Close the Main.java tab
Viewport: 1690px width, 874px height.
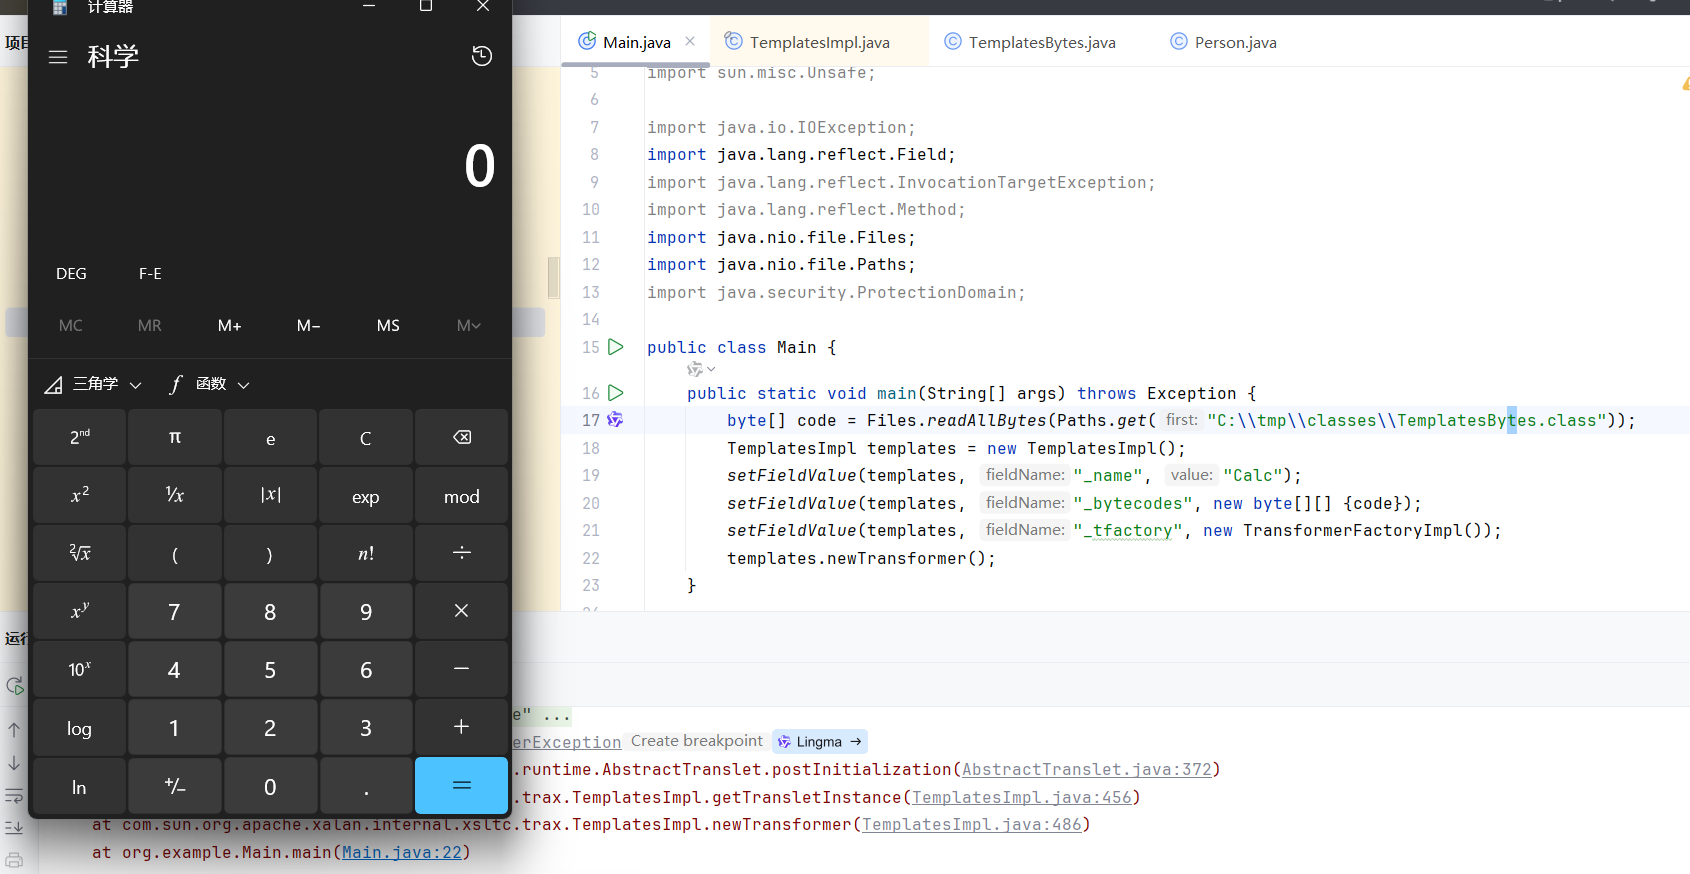click(x=690, y=41)
